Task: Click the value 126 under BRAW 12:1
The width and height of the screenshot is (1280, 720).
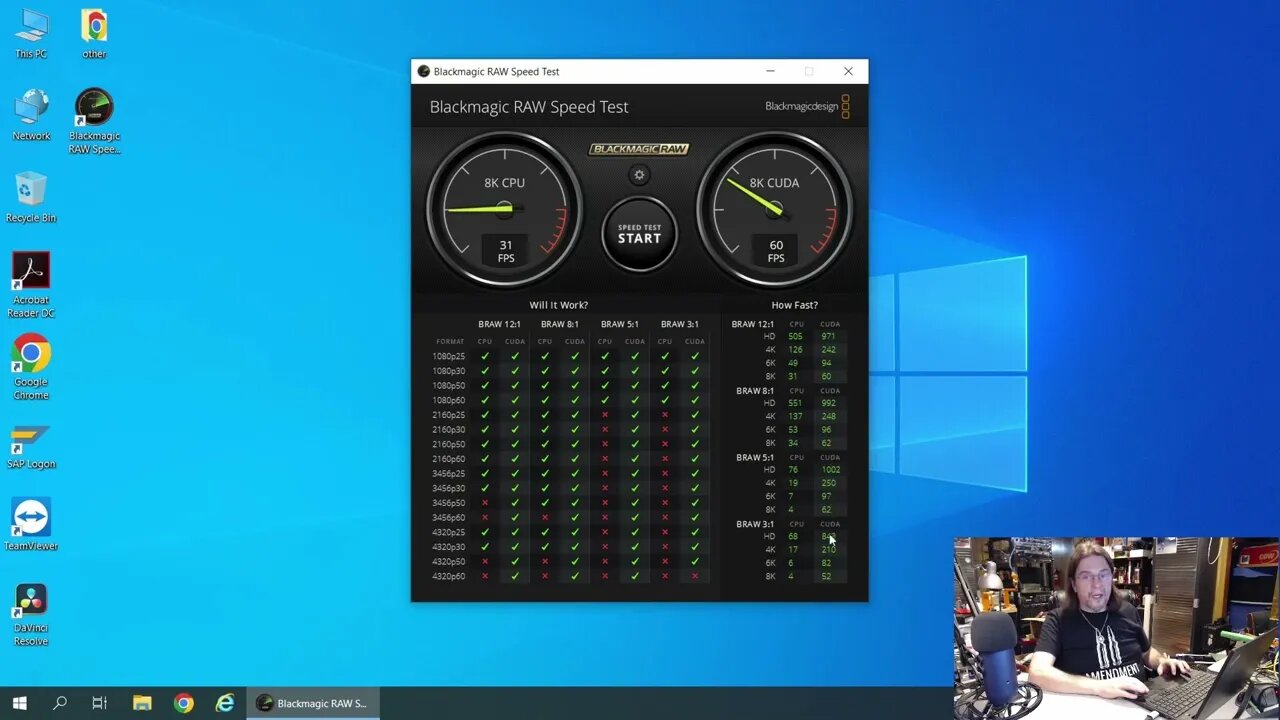Action: (795, 350)
